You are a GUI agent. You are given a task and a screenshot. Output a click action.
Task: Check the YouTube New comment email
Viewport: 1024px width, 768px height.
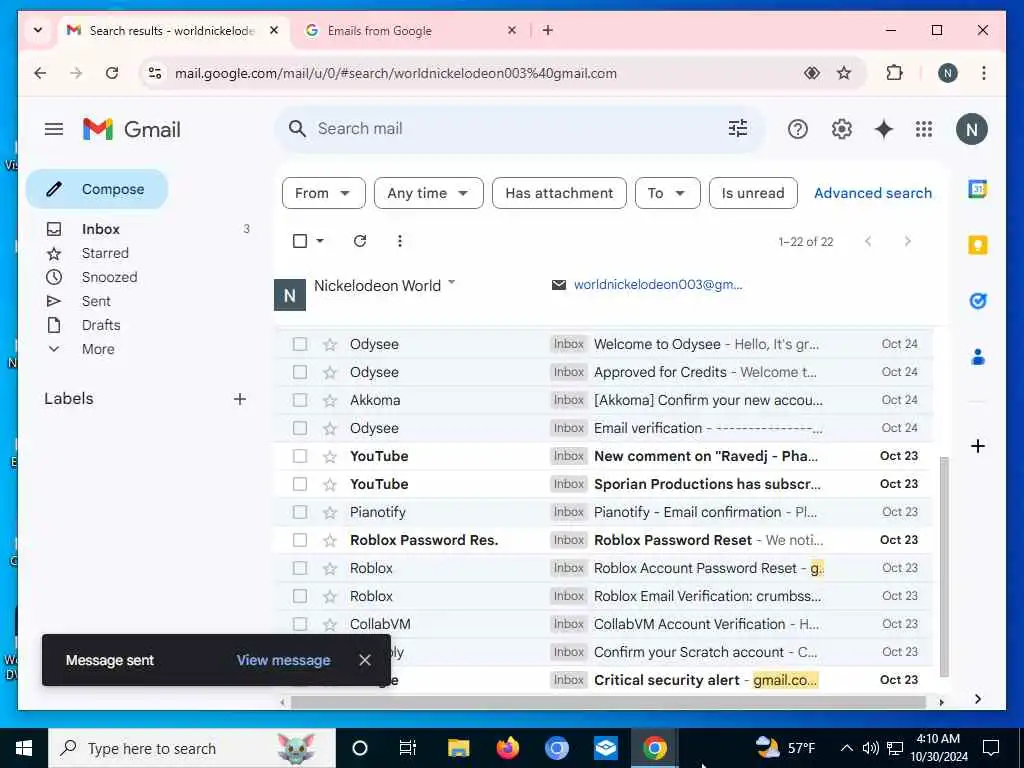click(300, 456)
